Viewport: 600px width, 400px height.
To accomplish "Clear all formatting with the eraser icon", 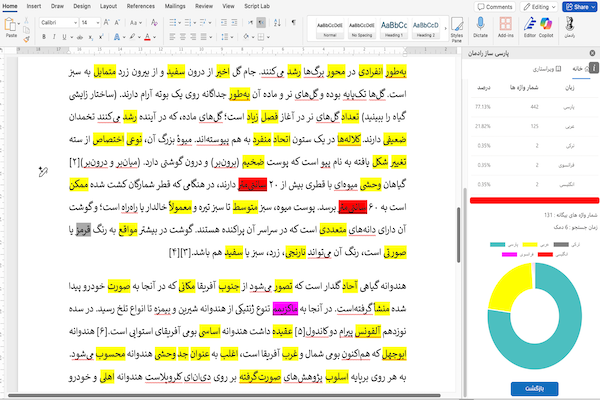I will coord(154,23).
